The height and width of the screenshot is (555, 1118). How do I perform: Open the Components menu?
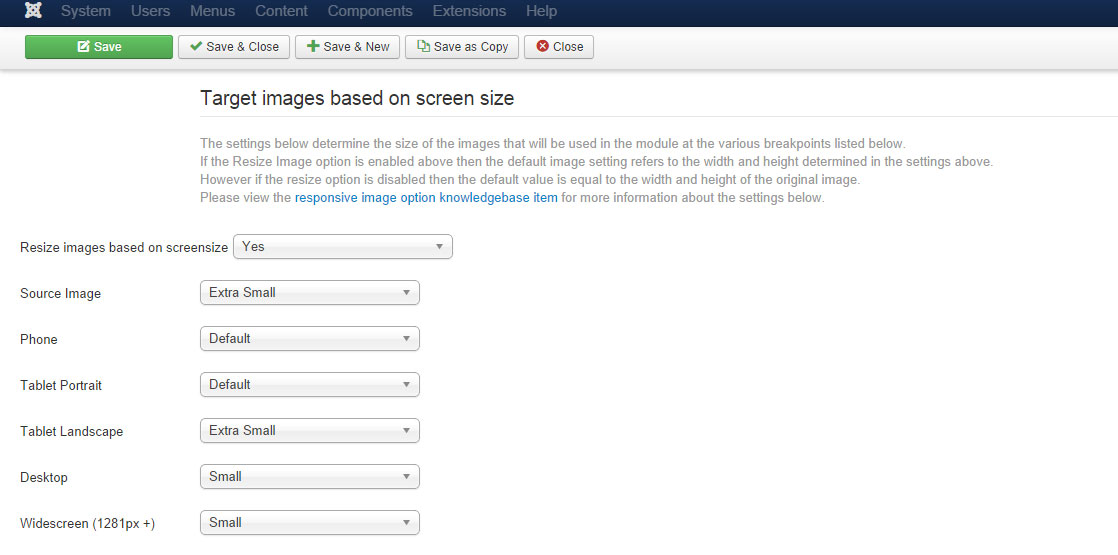pos(370,11)
